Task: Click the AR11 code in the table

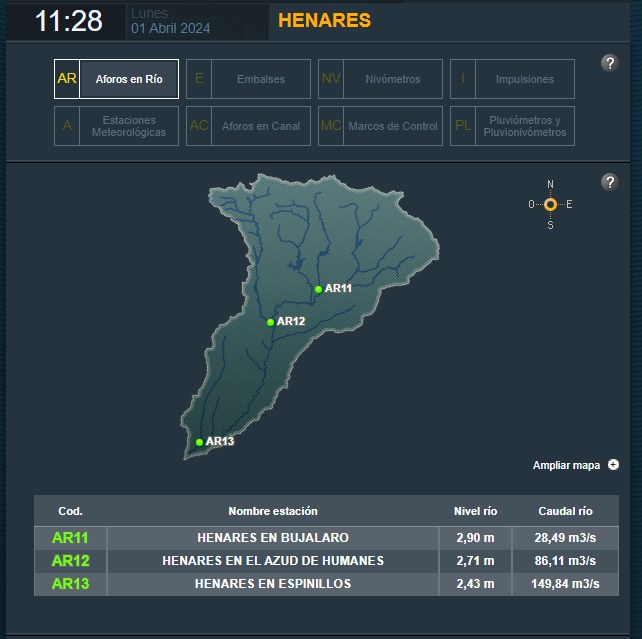Action: pos(70,538)
